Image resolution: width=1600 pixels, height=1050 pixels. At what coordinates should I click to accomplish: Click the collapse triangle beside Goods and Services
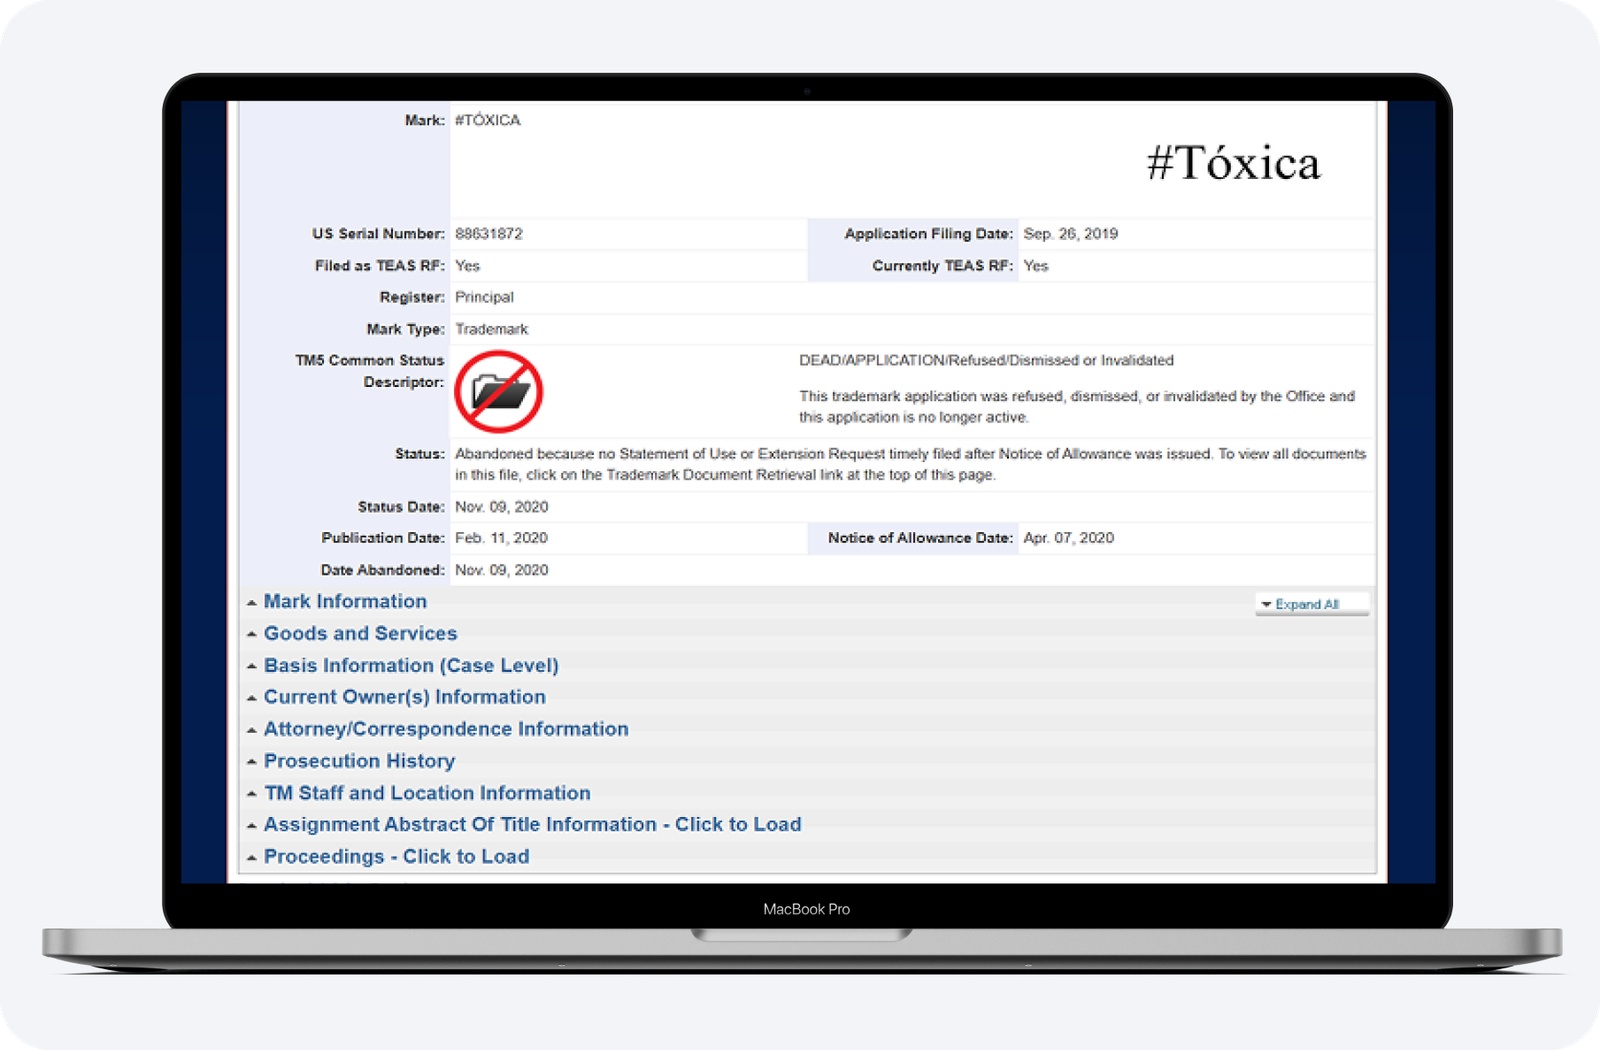[x=252, y=633]
